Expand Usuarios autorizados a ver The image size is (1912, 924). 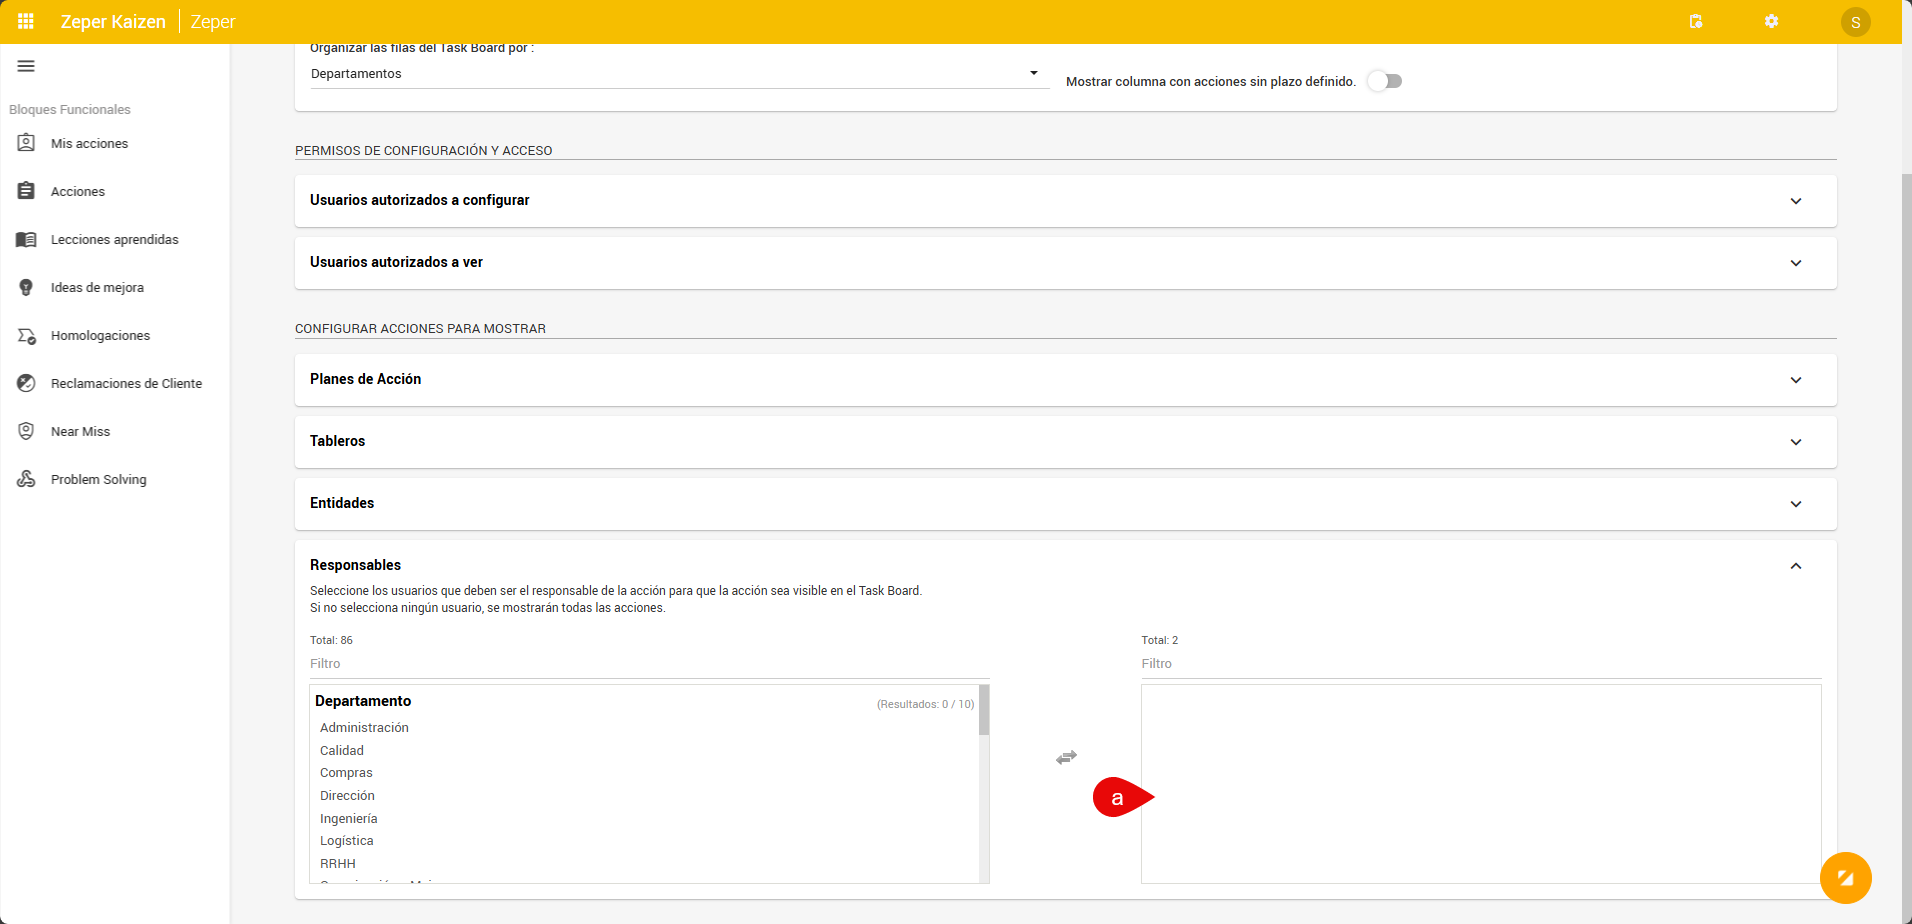pos(1065,263)
